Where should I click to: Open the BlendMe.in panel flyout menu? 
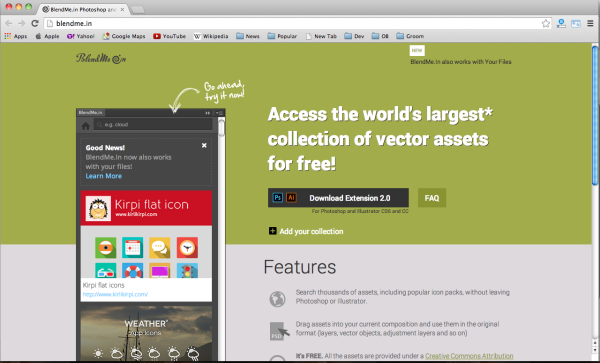[219, 113]
